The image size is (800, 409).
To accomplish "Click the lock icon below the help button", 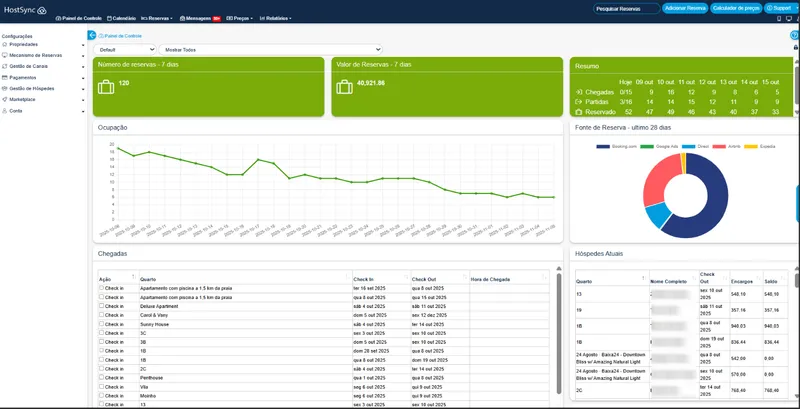I will 795,47.
